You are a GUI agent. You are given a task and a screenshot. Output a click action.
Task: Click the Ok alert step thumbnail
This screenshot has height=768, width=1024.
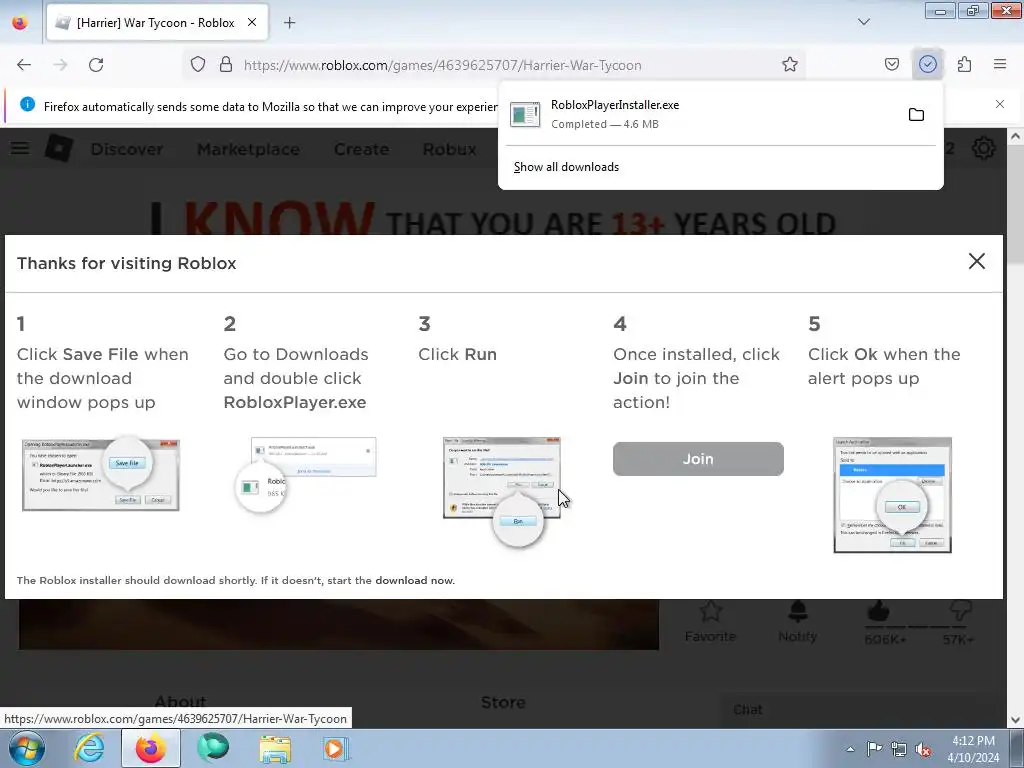(892, 495)
